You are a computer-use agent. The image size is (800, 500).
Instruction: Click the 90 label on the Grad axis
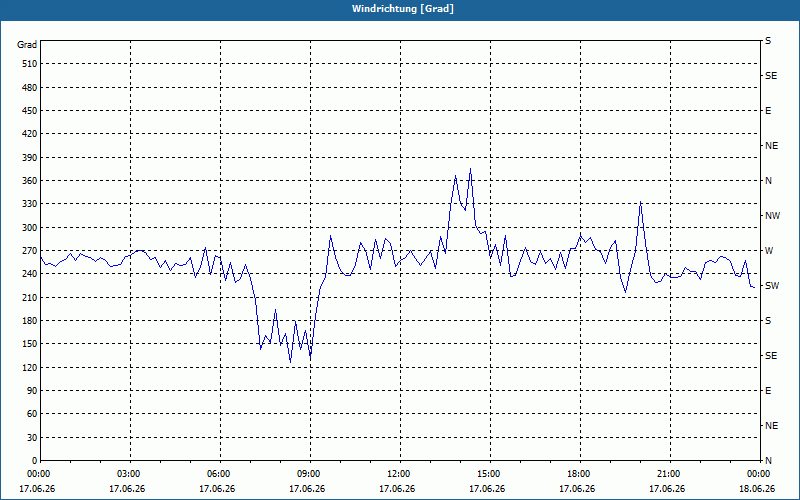pos(33,391)
